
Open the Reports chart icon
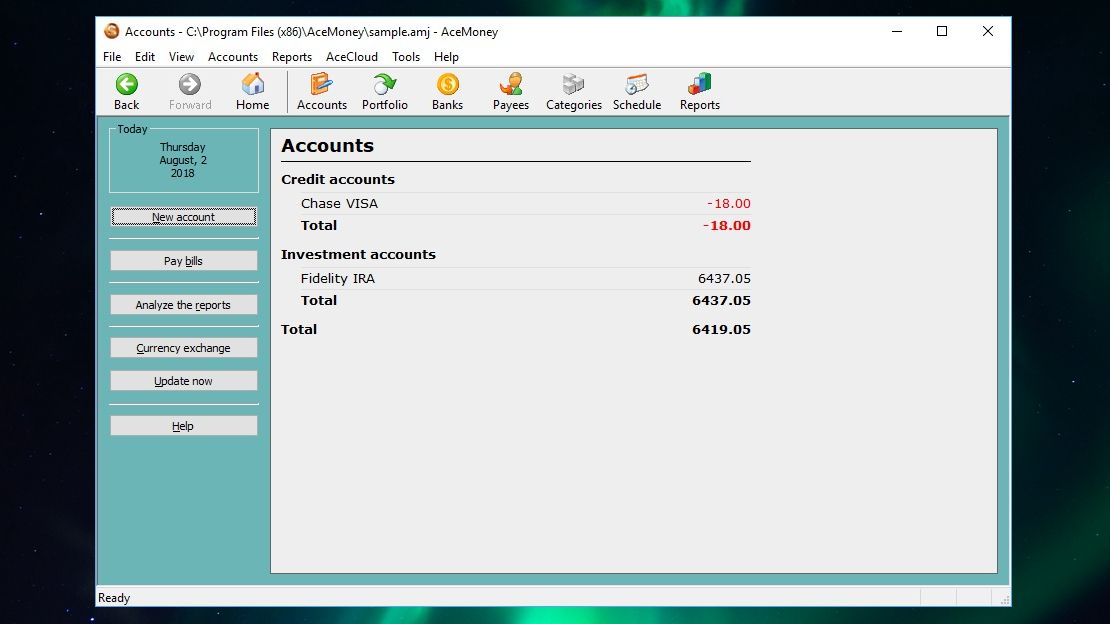[699, 84]
